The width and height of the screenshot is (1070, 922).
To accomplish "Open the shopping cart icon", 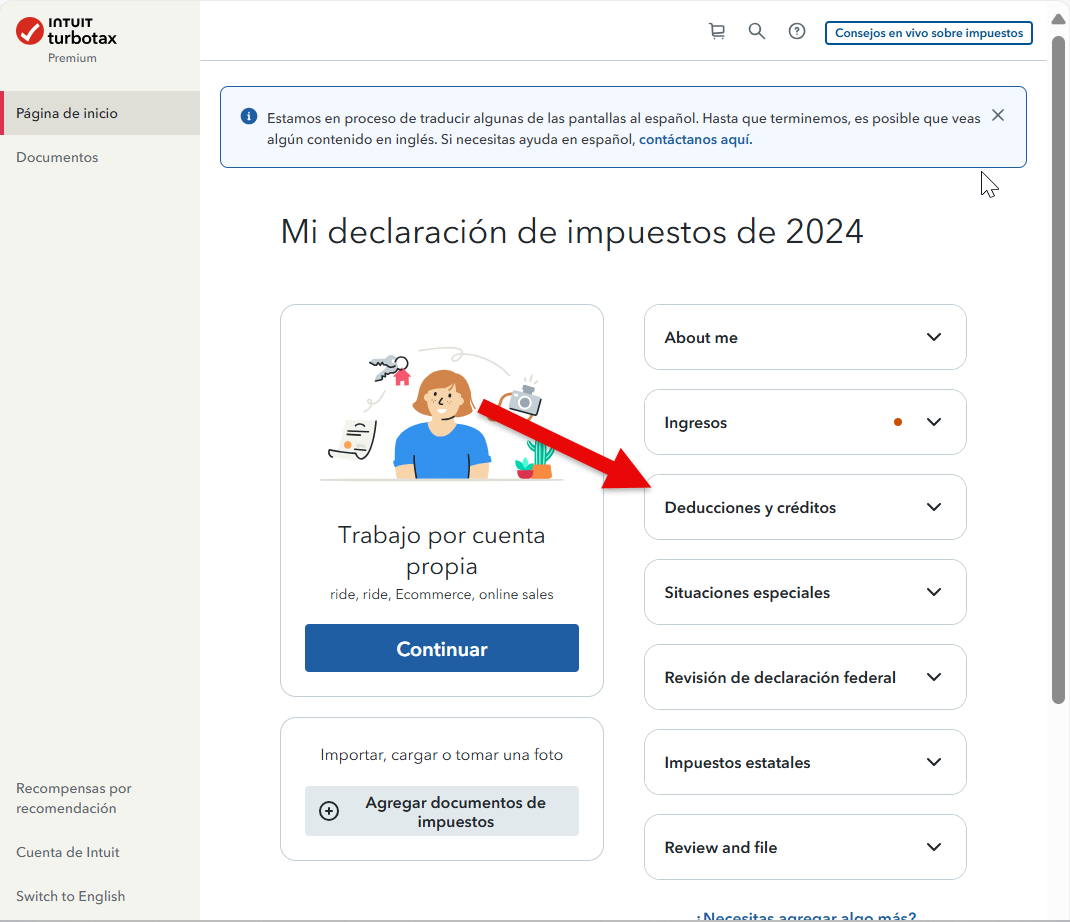I will tap(717, 32).
